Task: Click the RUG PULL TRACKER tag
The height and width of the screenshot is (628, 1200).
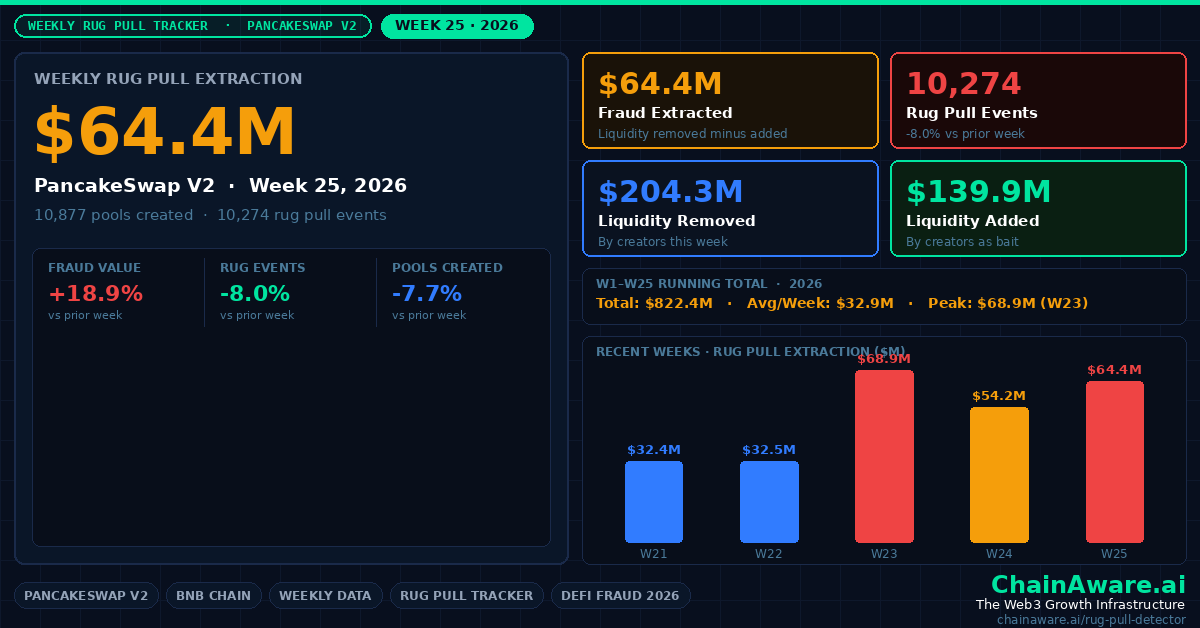Action: (467, 596)
